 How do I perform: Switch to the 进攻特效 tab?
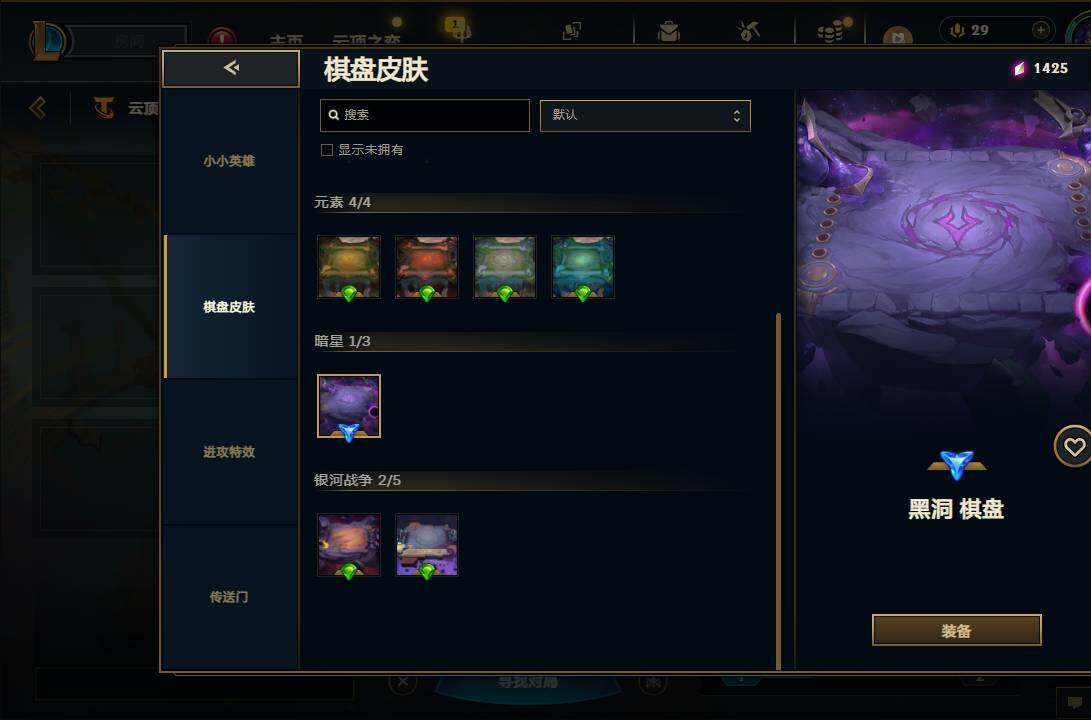(230, 451)
